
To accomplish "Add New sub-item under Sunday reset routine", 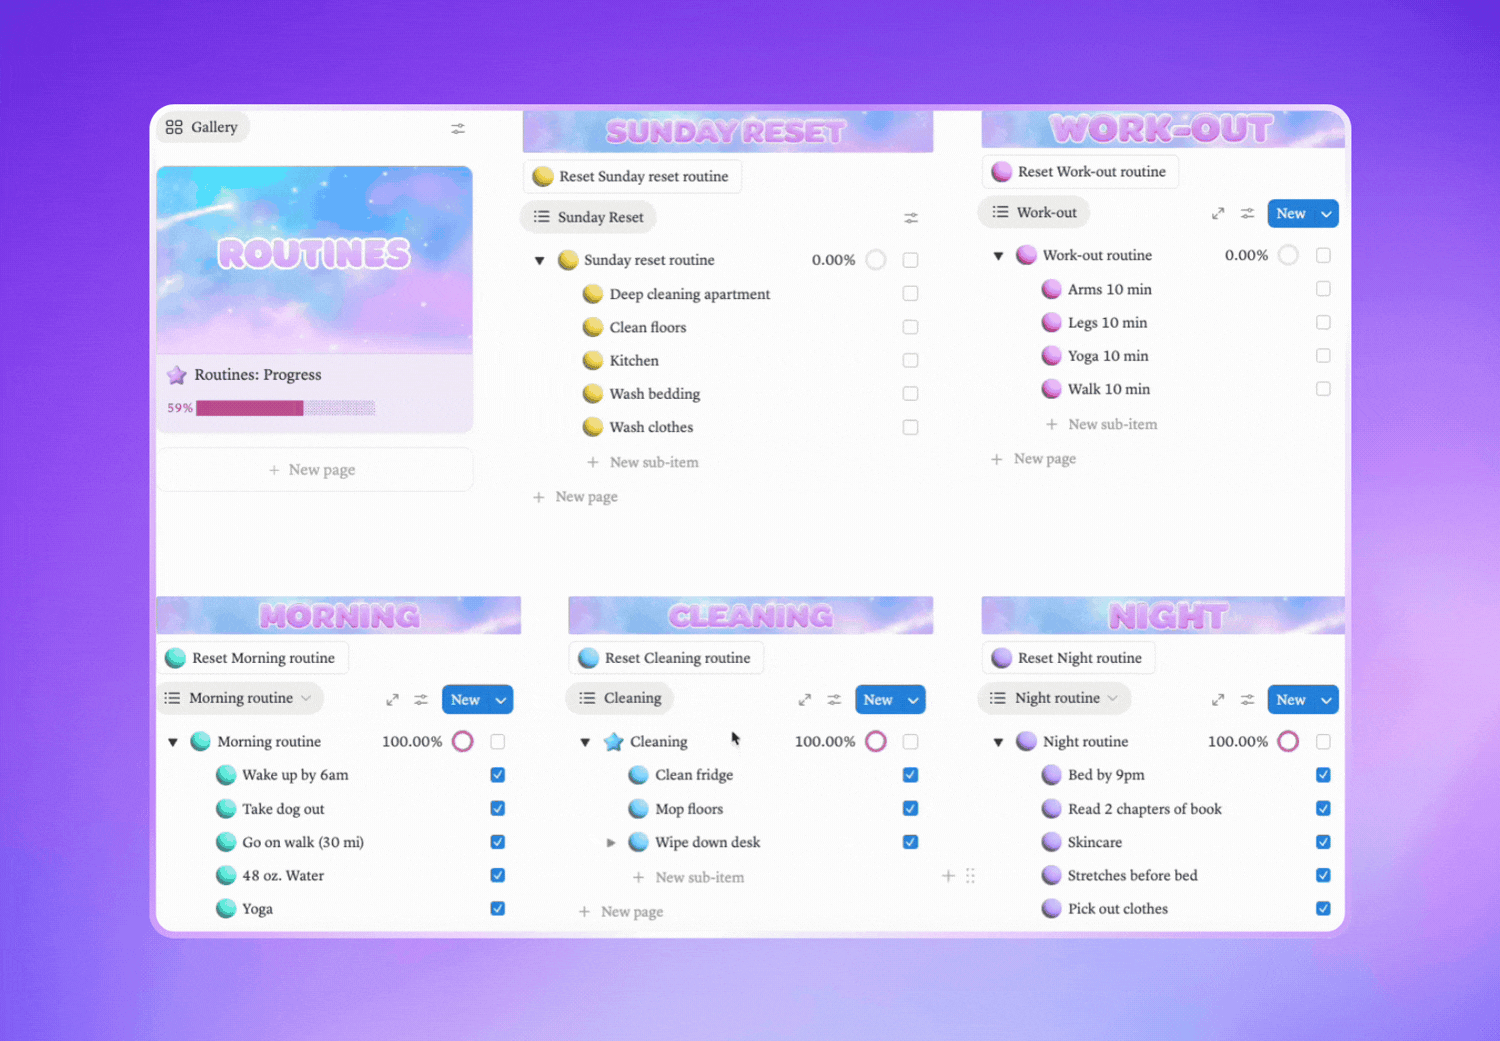I will coord(643,462).
